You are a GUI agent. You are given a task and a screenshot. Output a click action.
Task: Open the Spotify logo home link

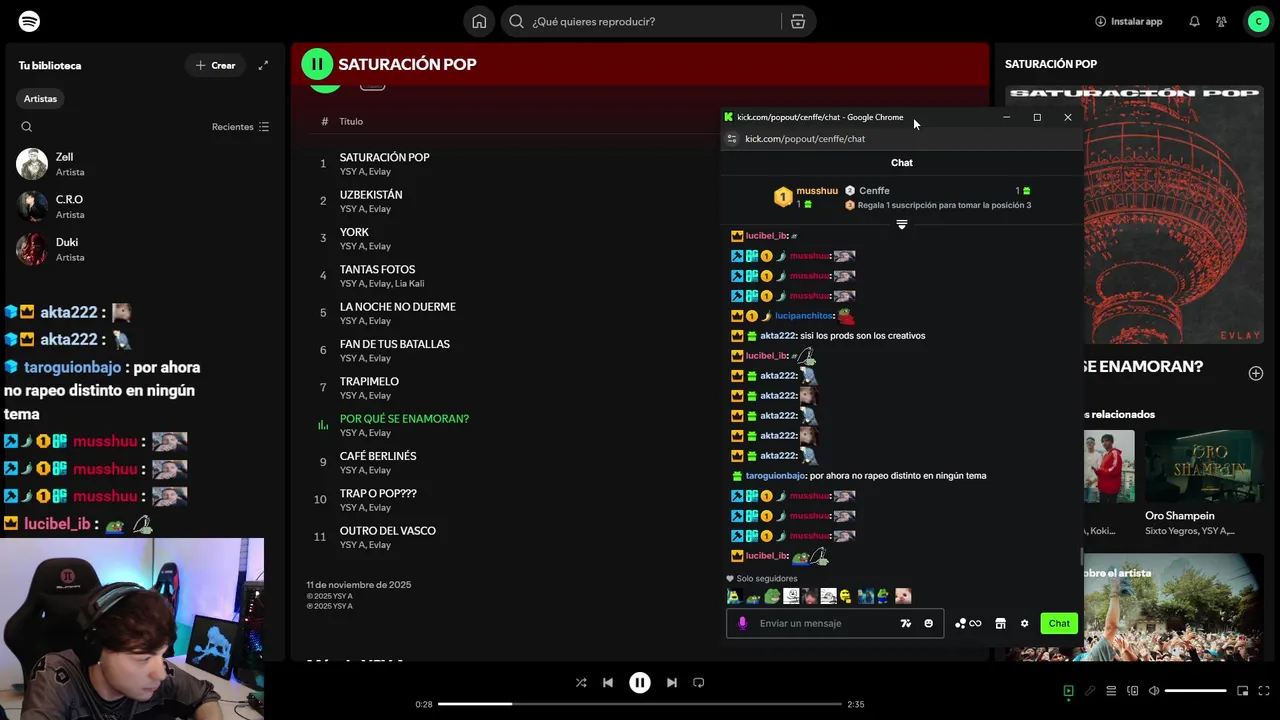[29, 21]
